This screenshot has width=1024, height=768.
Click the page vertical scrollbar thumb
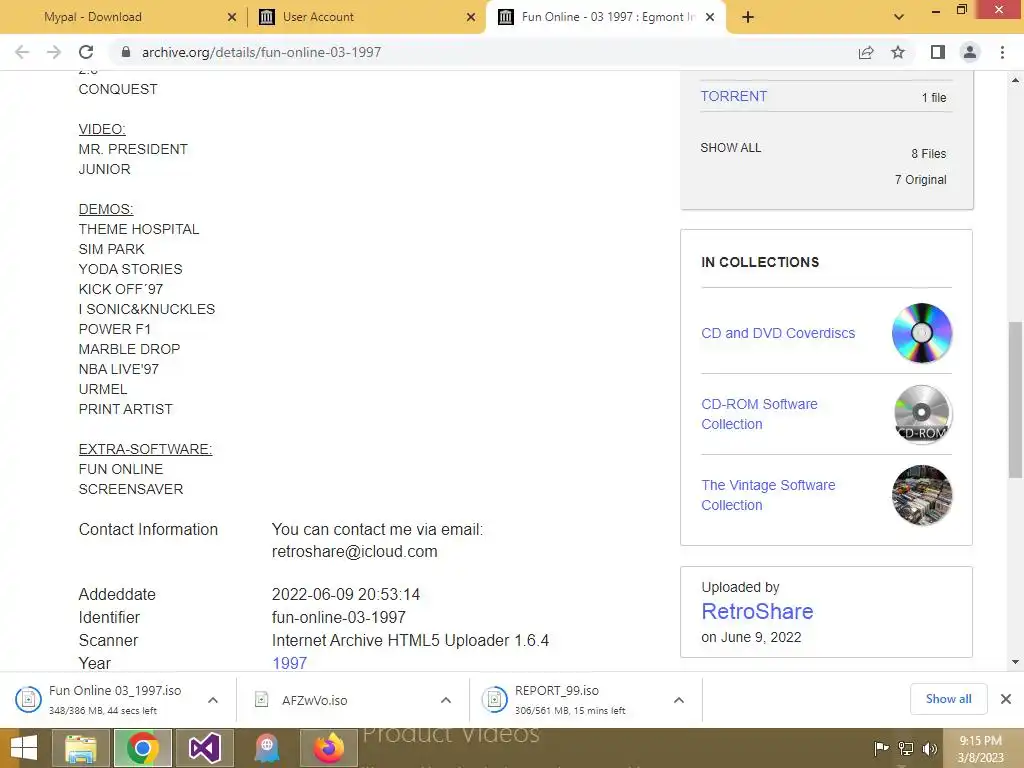pos(1015,400)
